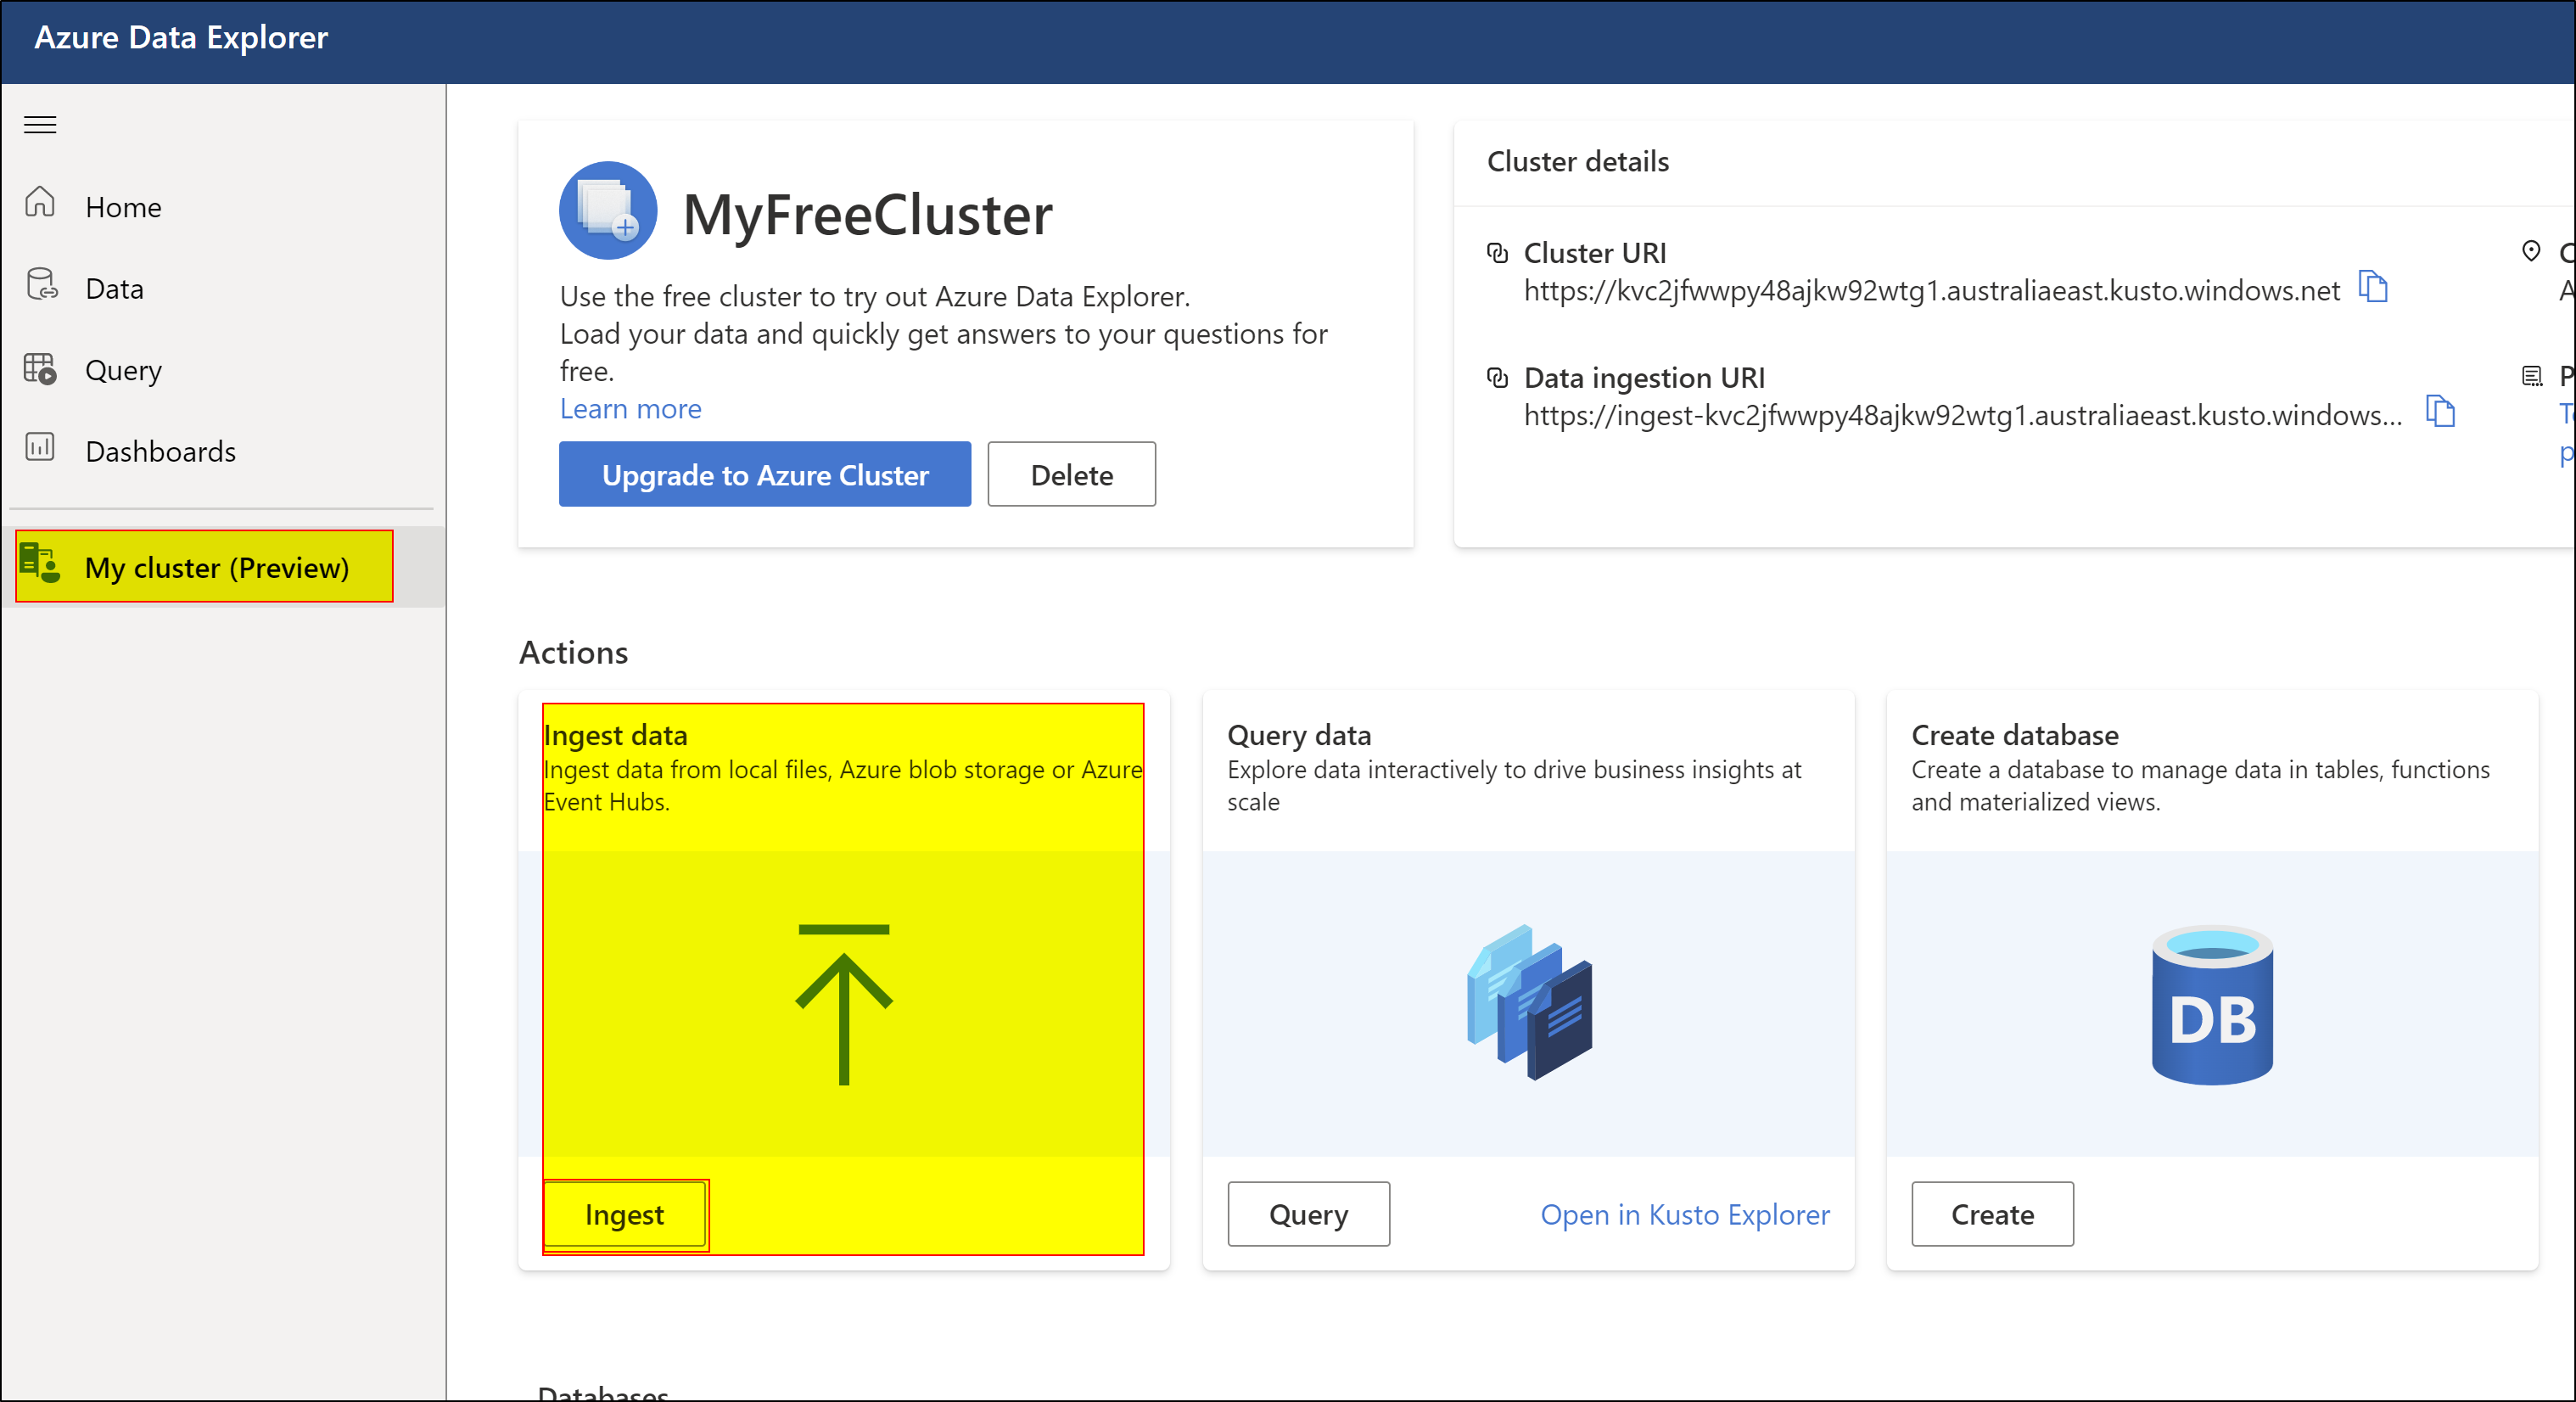Click the location pin icon in Cluster details
This screenshot has height=1402, width=2576.
pos(2531,252)
